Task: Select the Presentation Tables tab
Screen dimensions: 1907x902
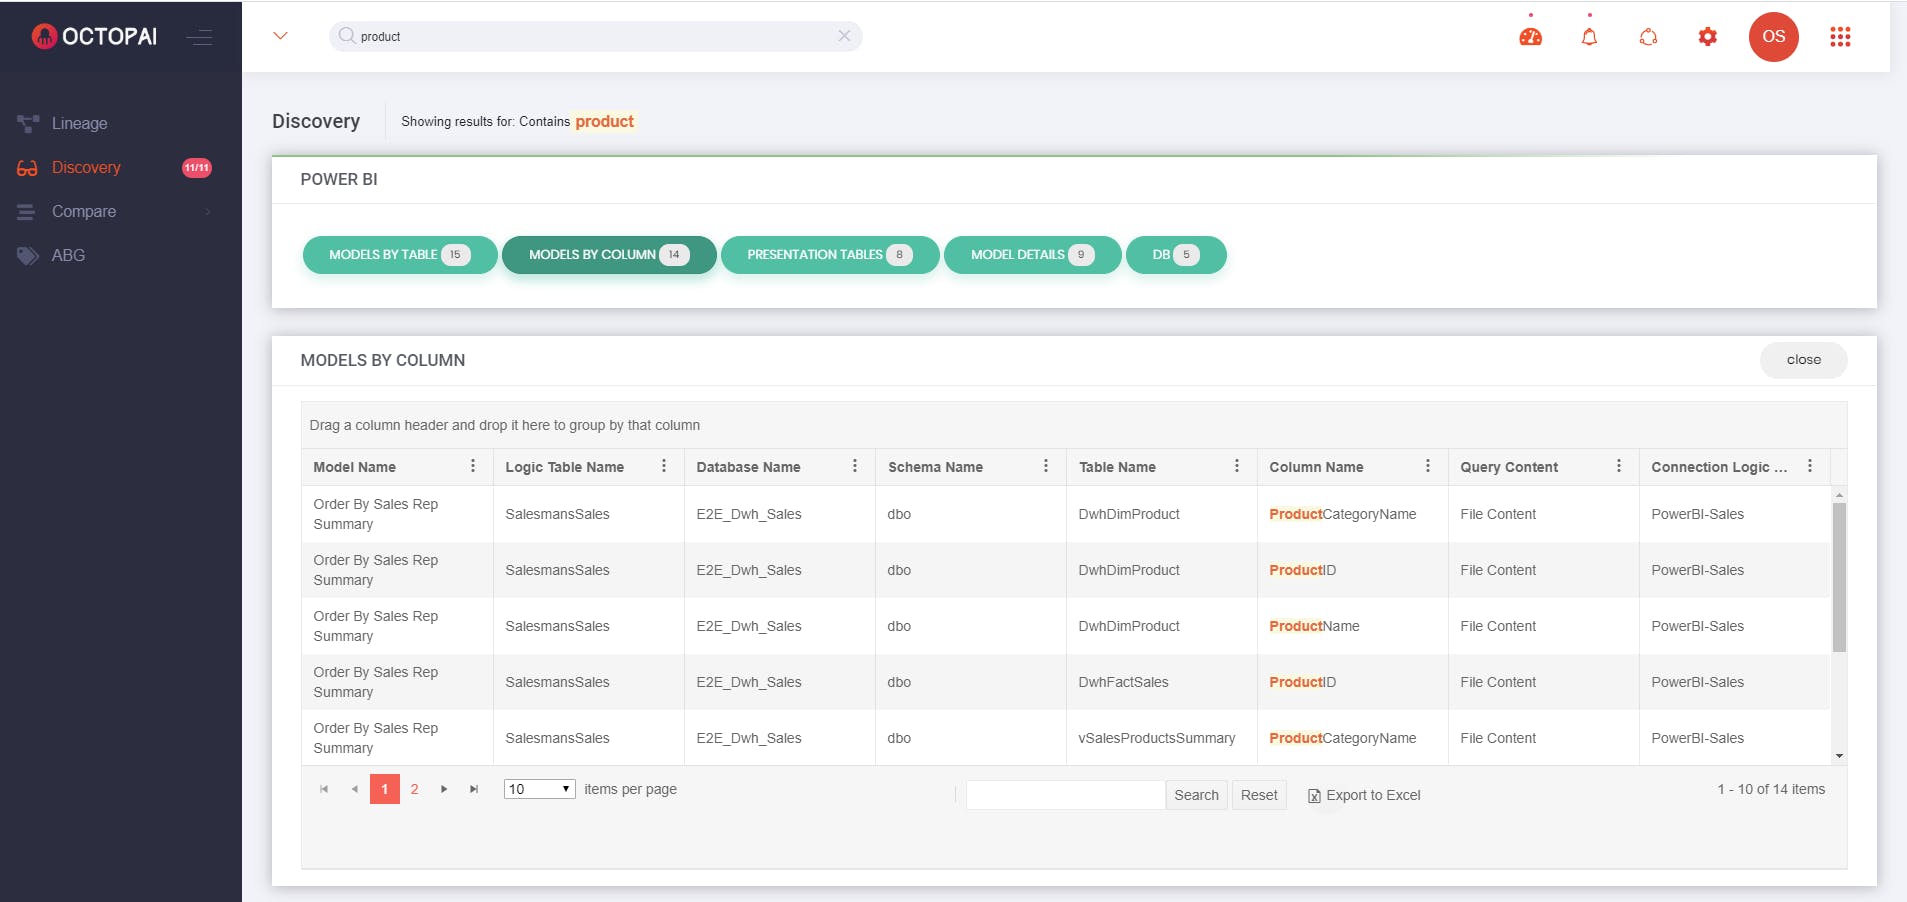Action: (829, 255)
